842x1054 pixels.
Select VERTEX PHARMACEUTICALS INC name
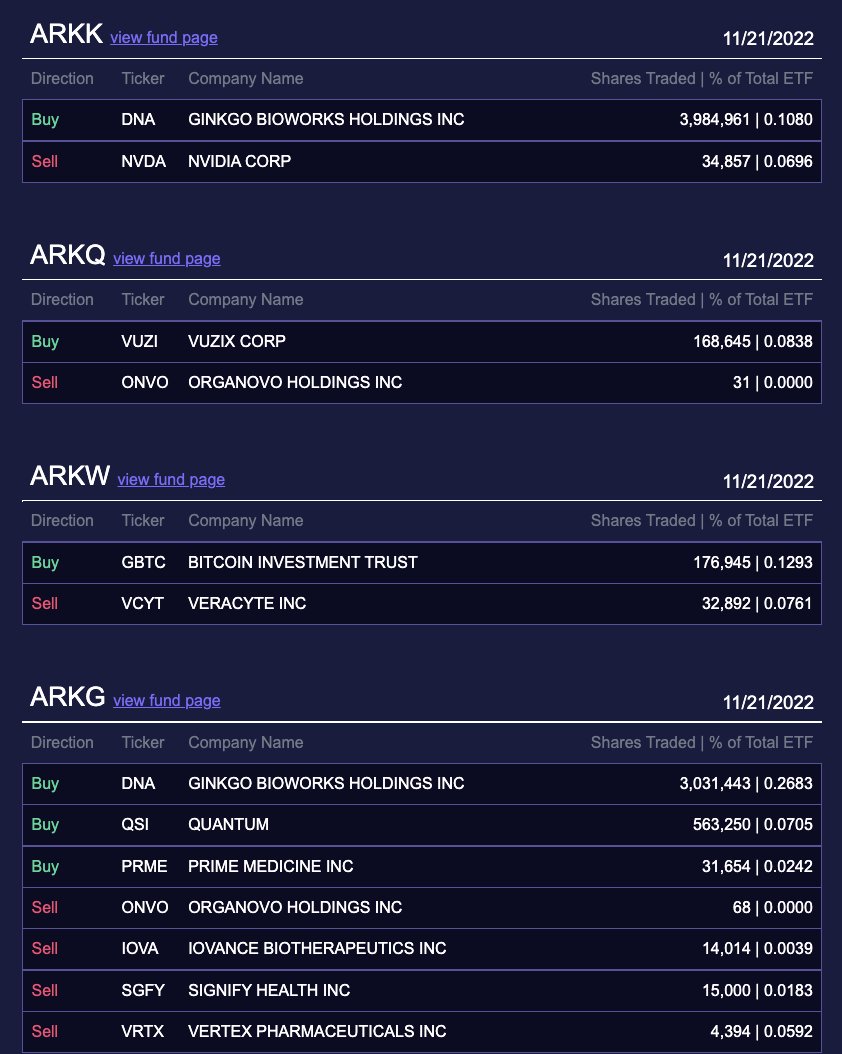(317, 1031)
